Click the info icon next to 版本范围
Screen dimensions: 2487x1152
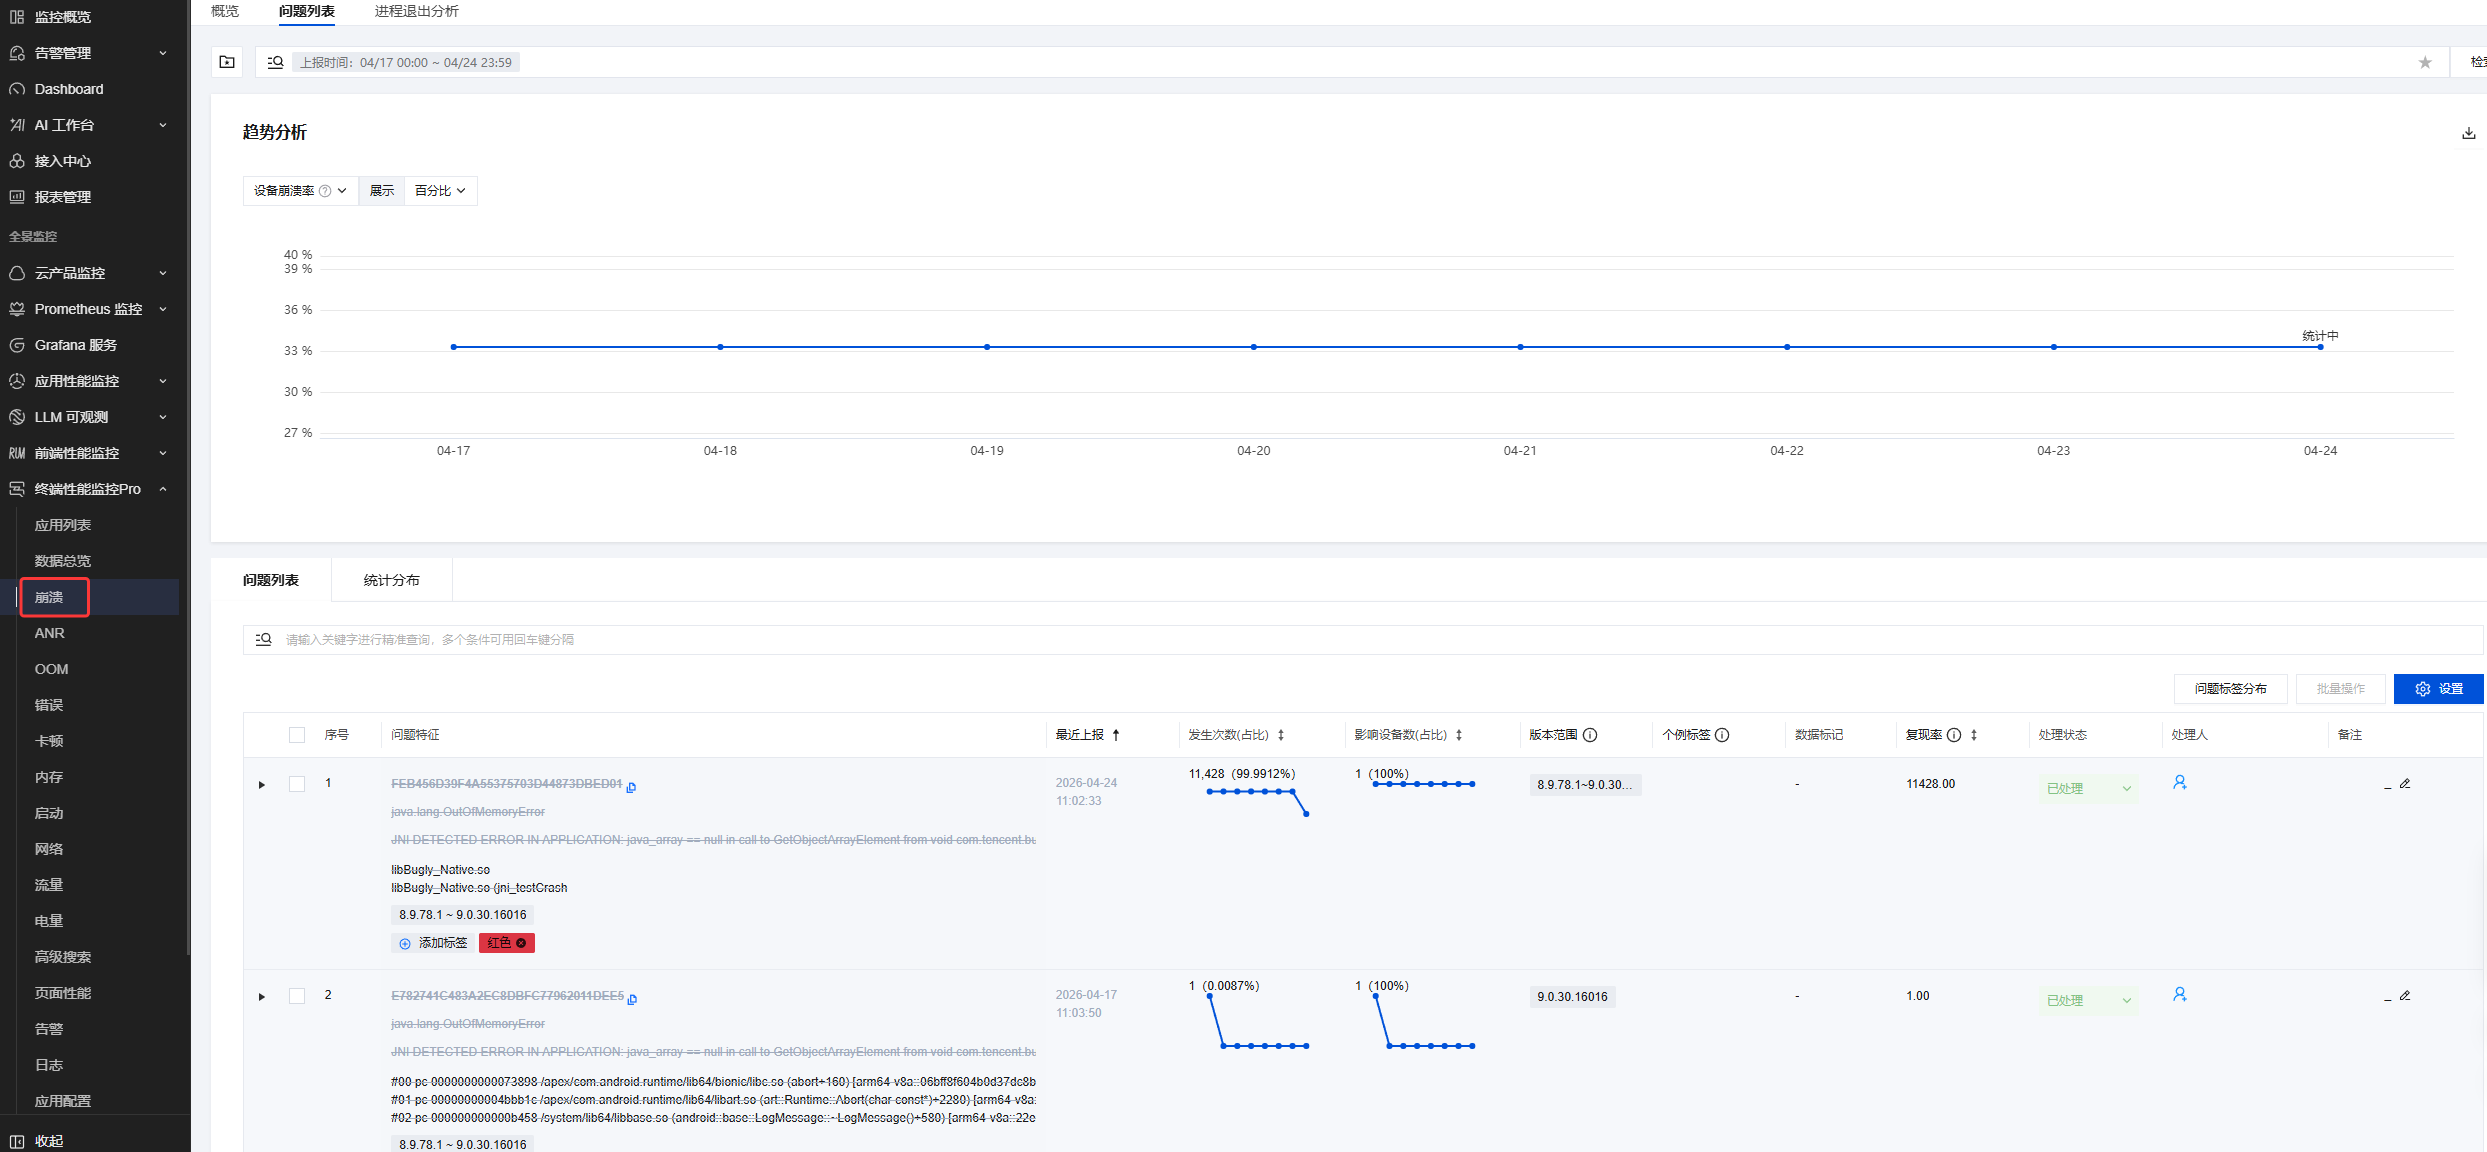(x=1590, y=735)
